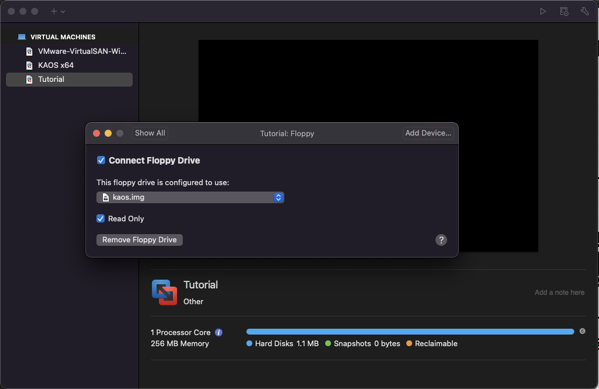
Task: Select VMware-VirtualSAN-Wi... virtual machine
Action: pos(70,51)
